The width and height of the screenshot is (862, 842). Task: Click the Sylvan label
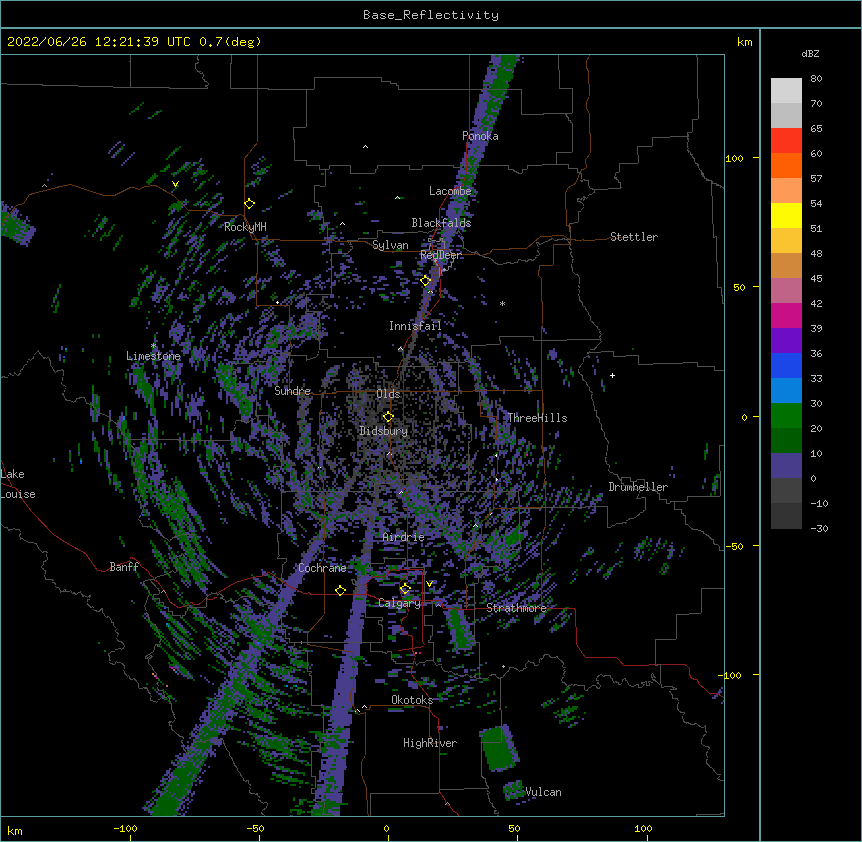pos(390,245)
